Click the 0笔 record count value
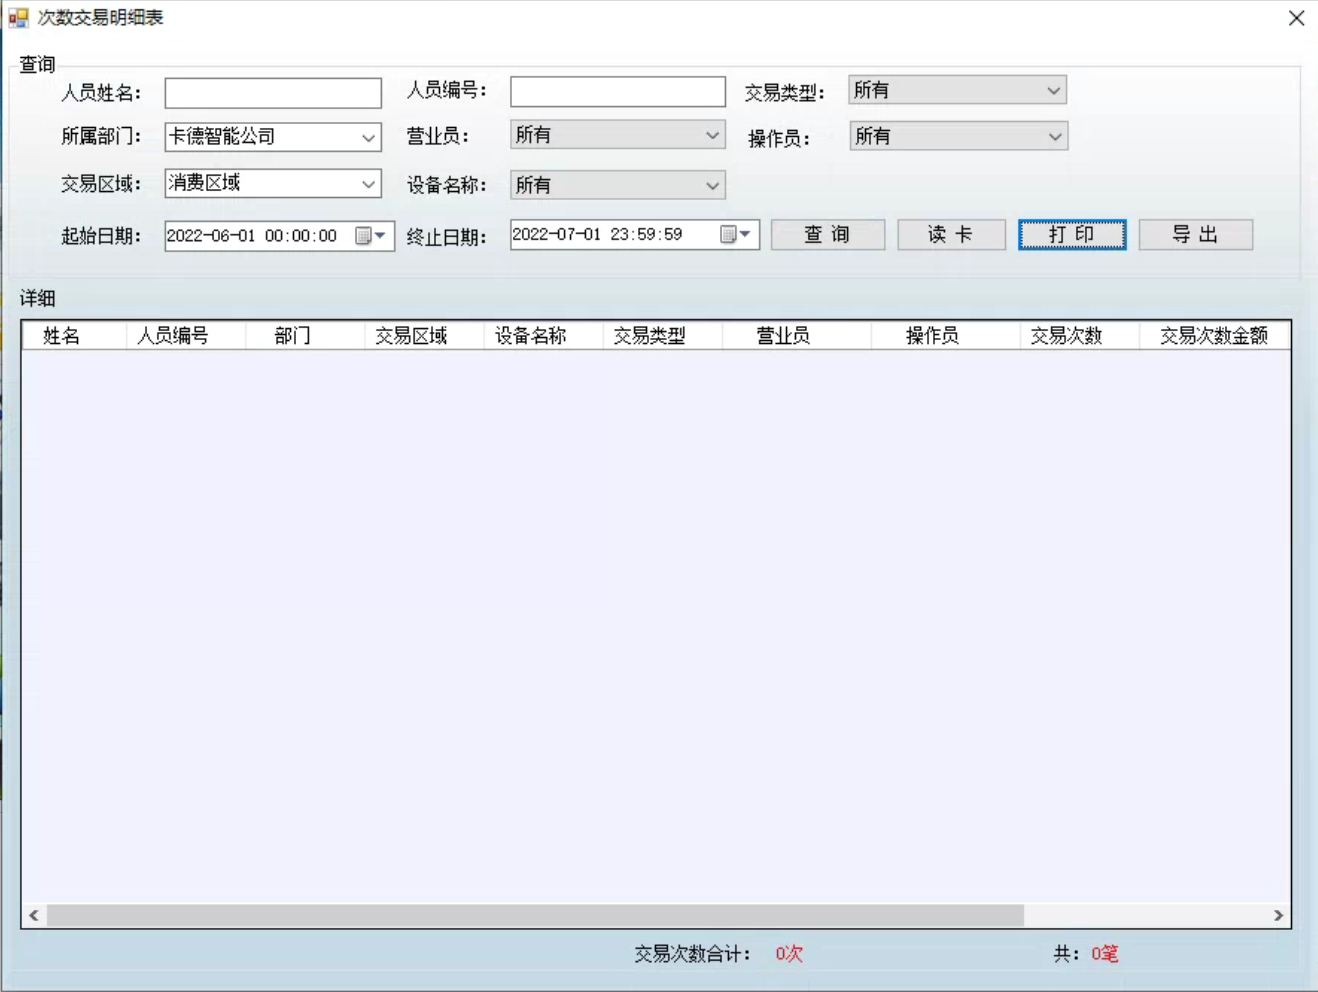 (1105, 954)
